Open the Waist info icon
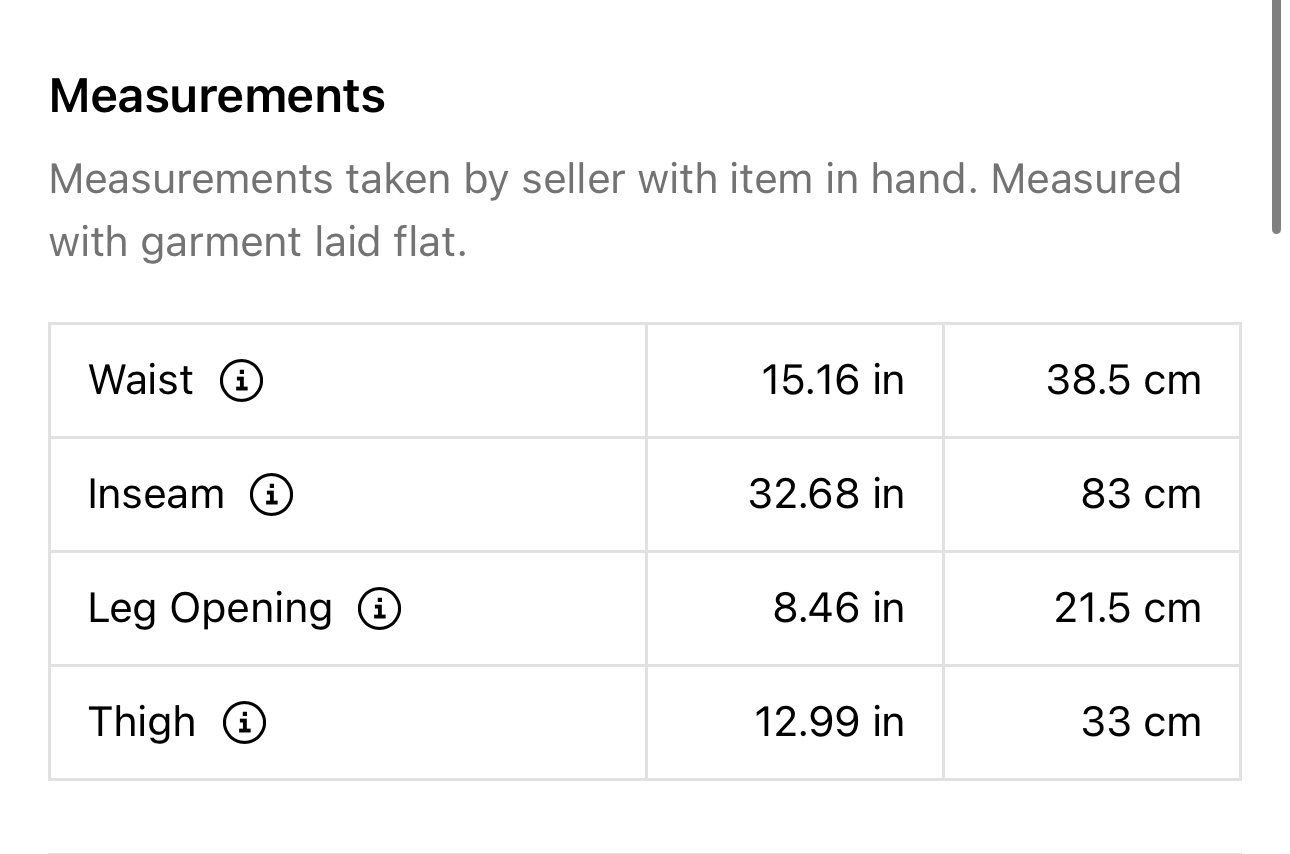1290x854 pixels. coord(241,381)
